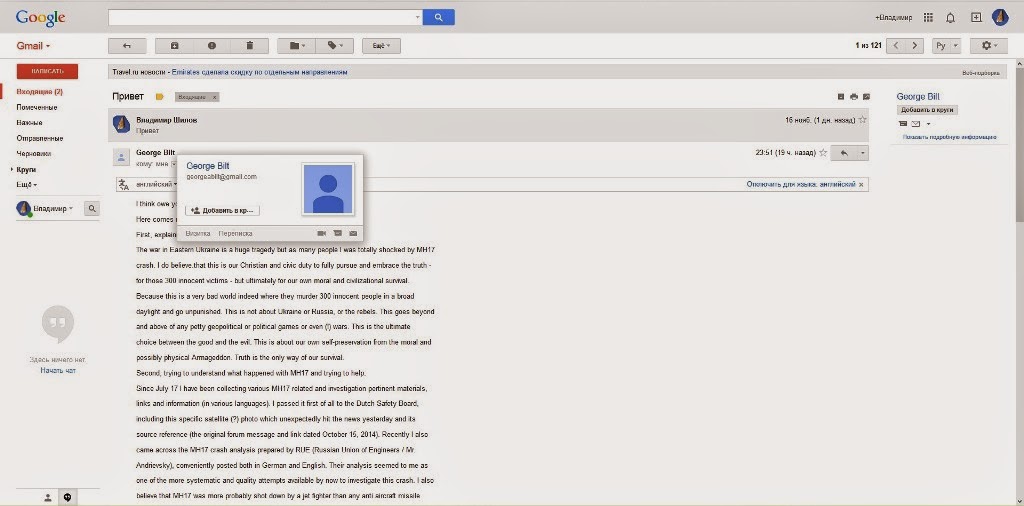Click Добавить в кр... in contact card
The width and height of the screenshot is (1024, 506).
pos(223,211)
